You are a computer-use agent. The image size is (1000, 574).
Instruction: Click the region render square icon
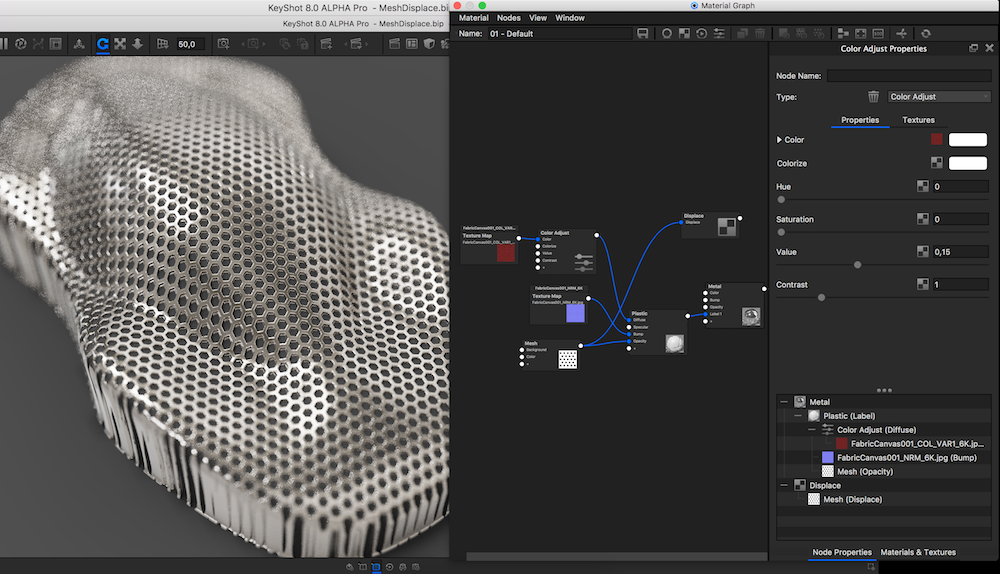click(56, 44)
